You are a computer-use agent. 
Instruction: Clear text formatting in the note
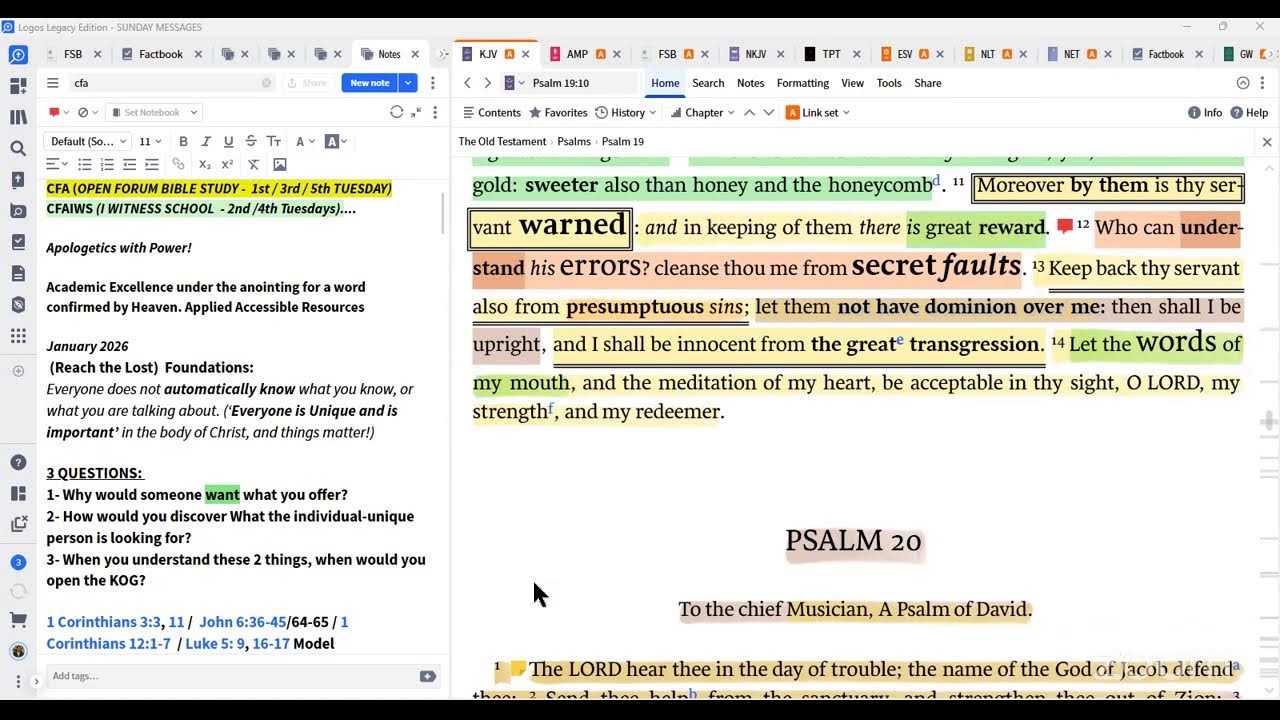coord(254,164)
